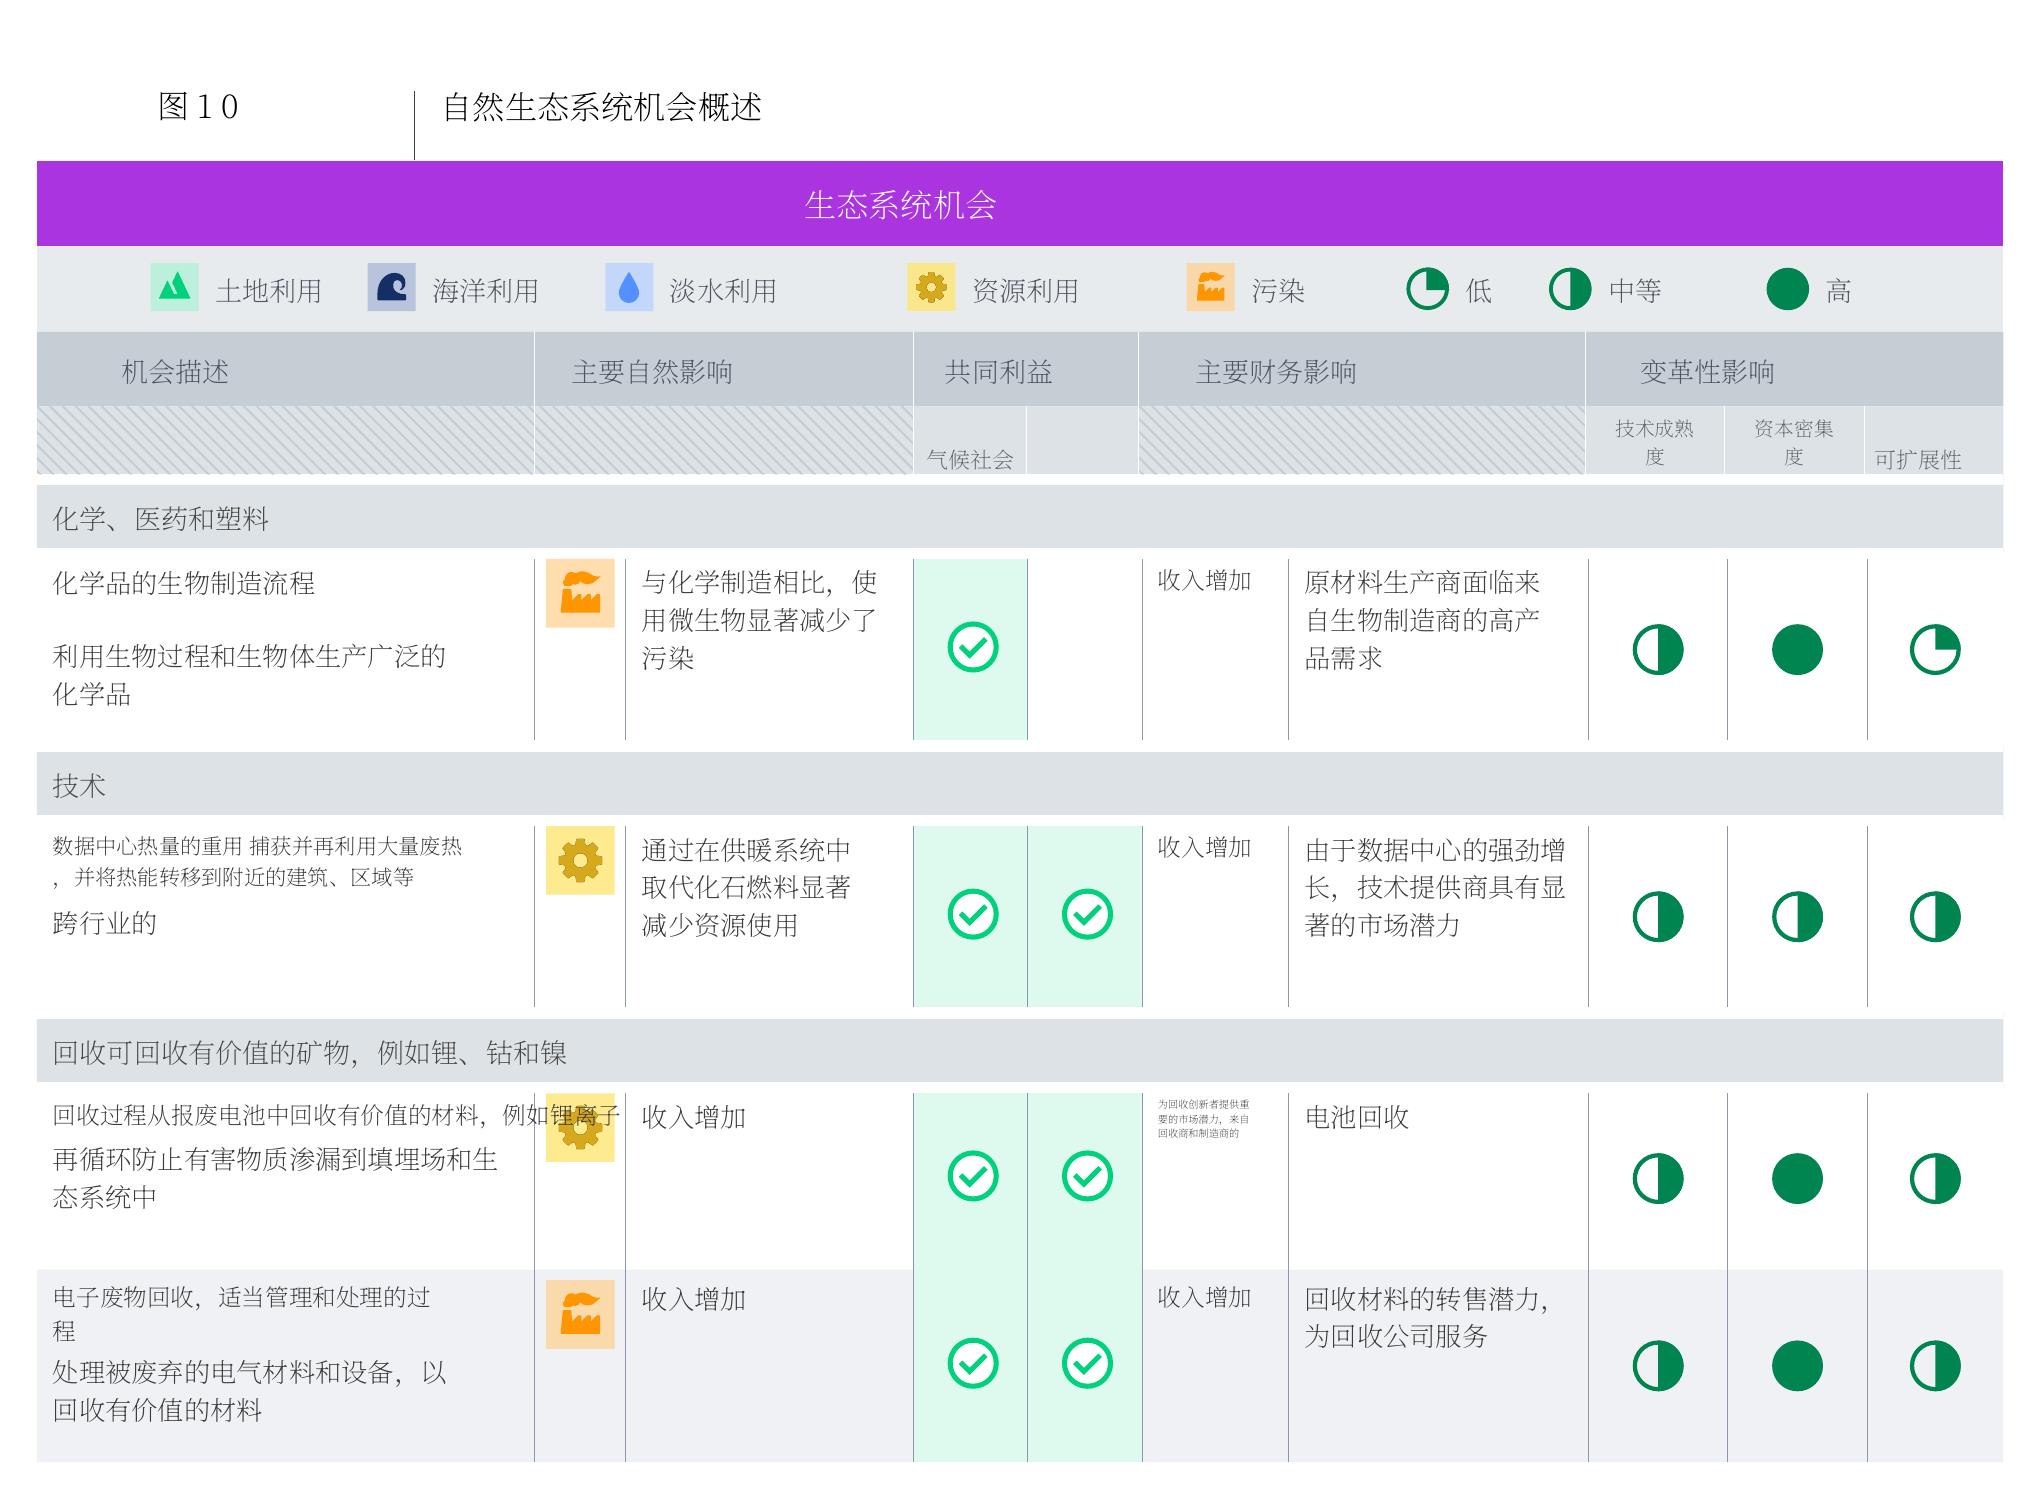Screen dimensions: 2037x1510
Task: Click the section heading 技术
Action: [79, 785]
